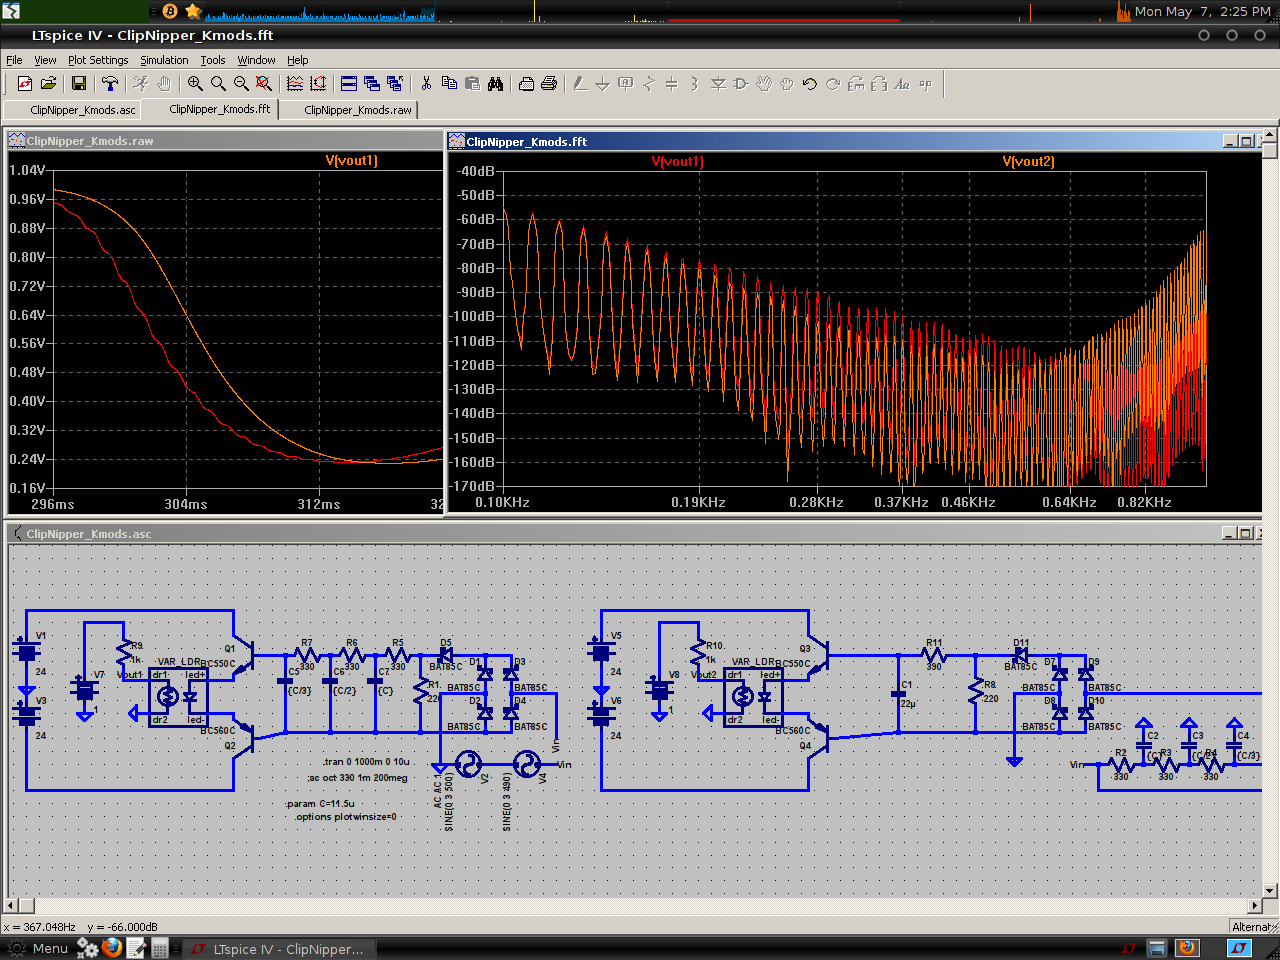This screenshot has width=1280, height=960.
Task: Switch to the ClipNipper_Kmods.asc tab
Action: [x=73, y=110]
